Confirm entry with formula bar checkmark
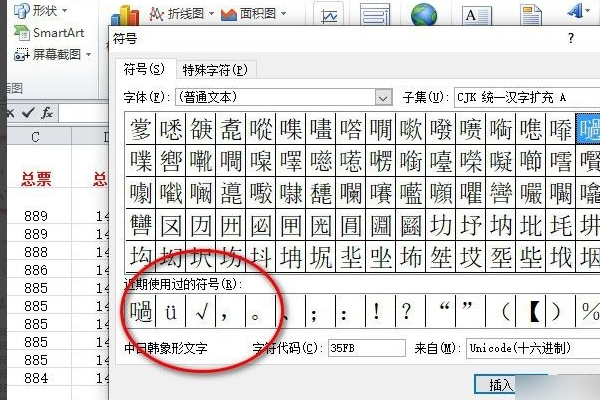 tap(28, 113)
